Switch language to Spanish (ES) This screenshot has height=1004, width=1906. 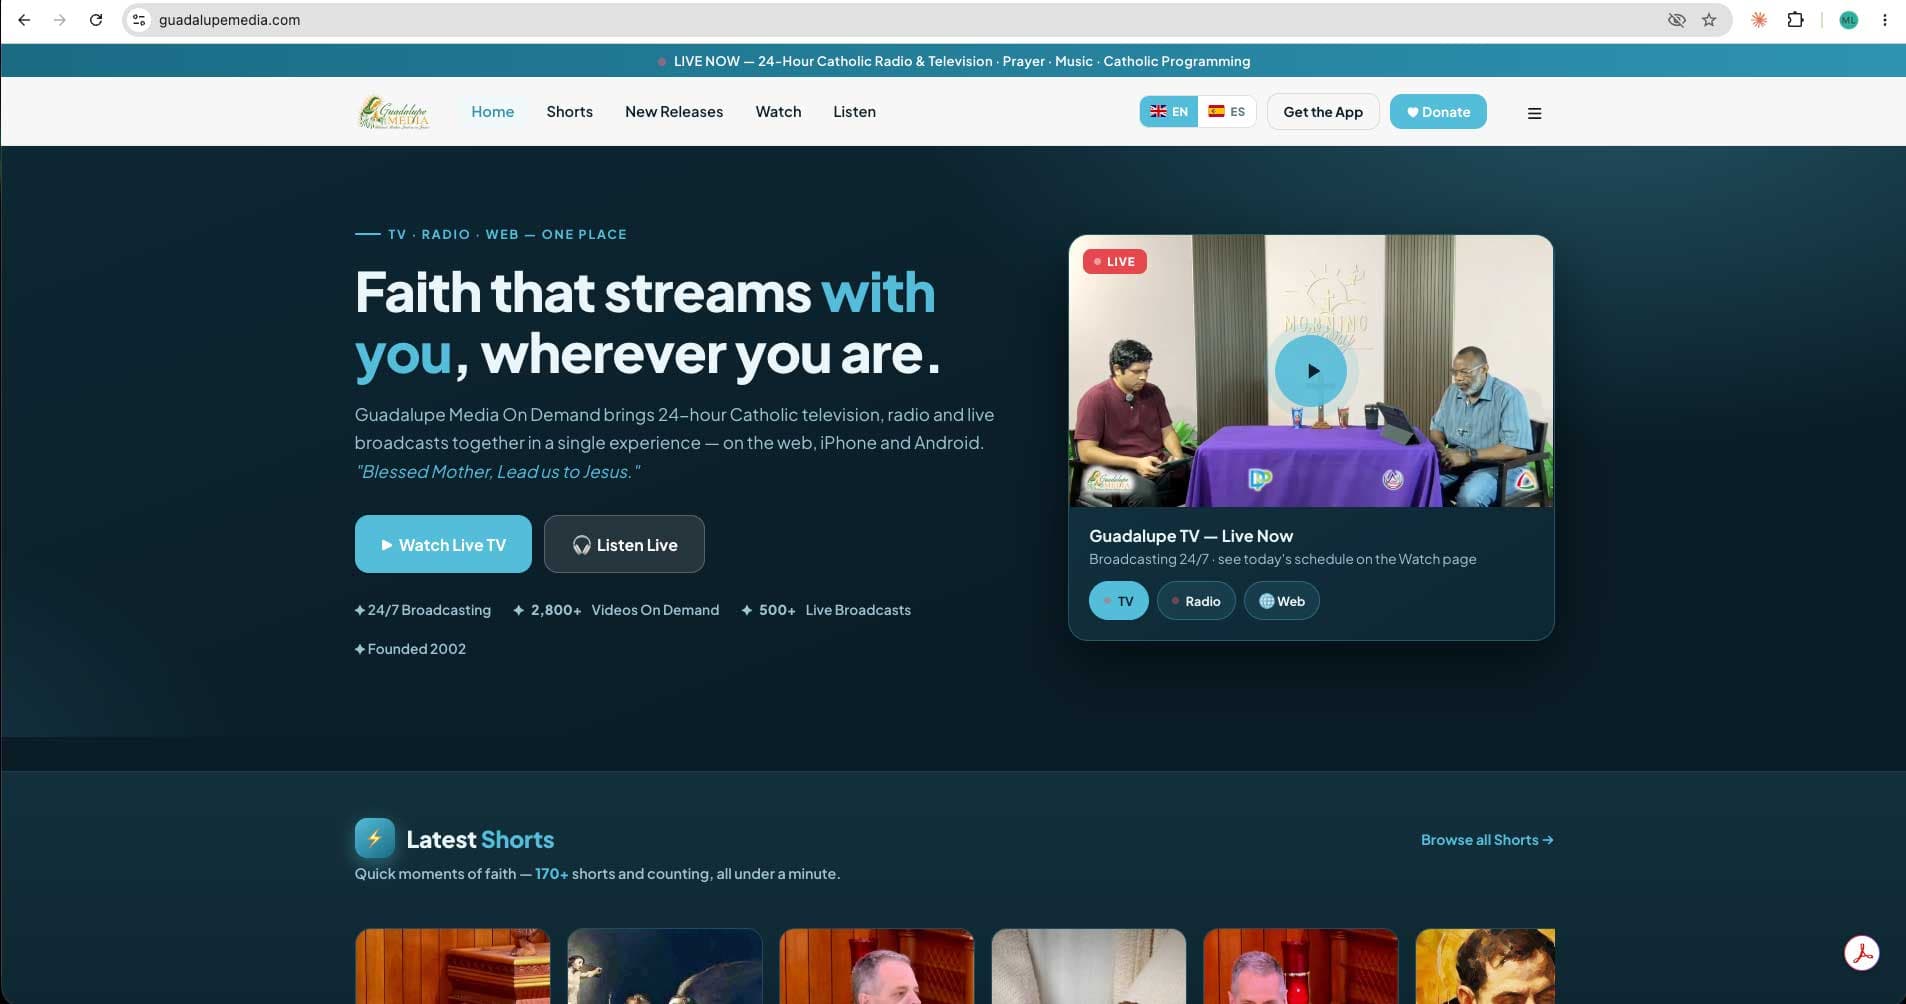pyautogui.click(x=1226, y=112)
